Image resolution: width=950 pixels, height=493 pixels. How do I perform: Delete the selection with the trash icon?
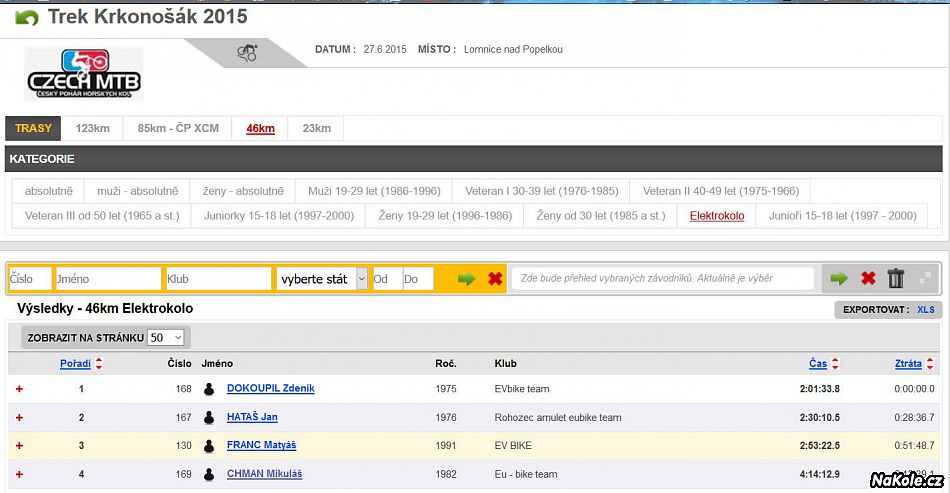896,279
